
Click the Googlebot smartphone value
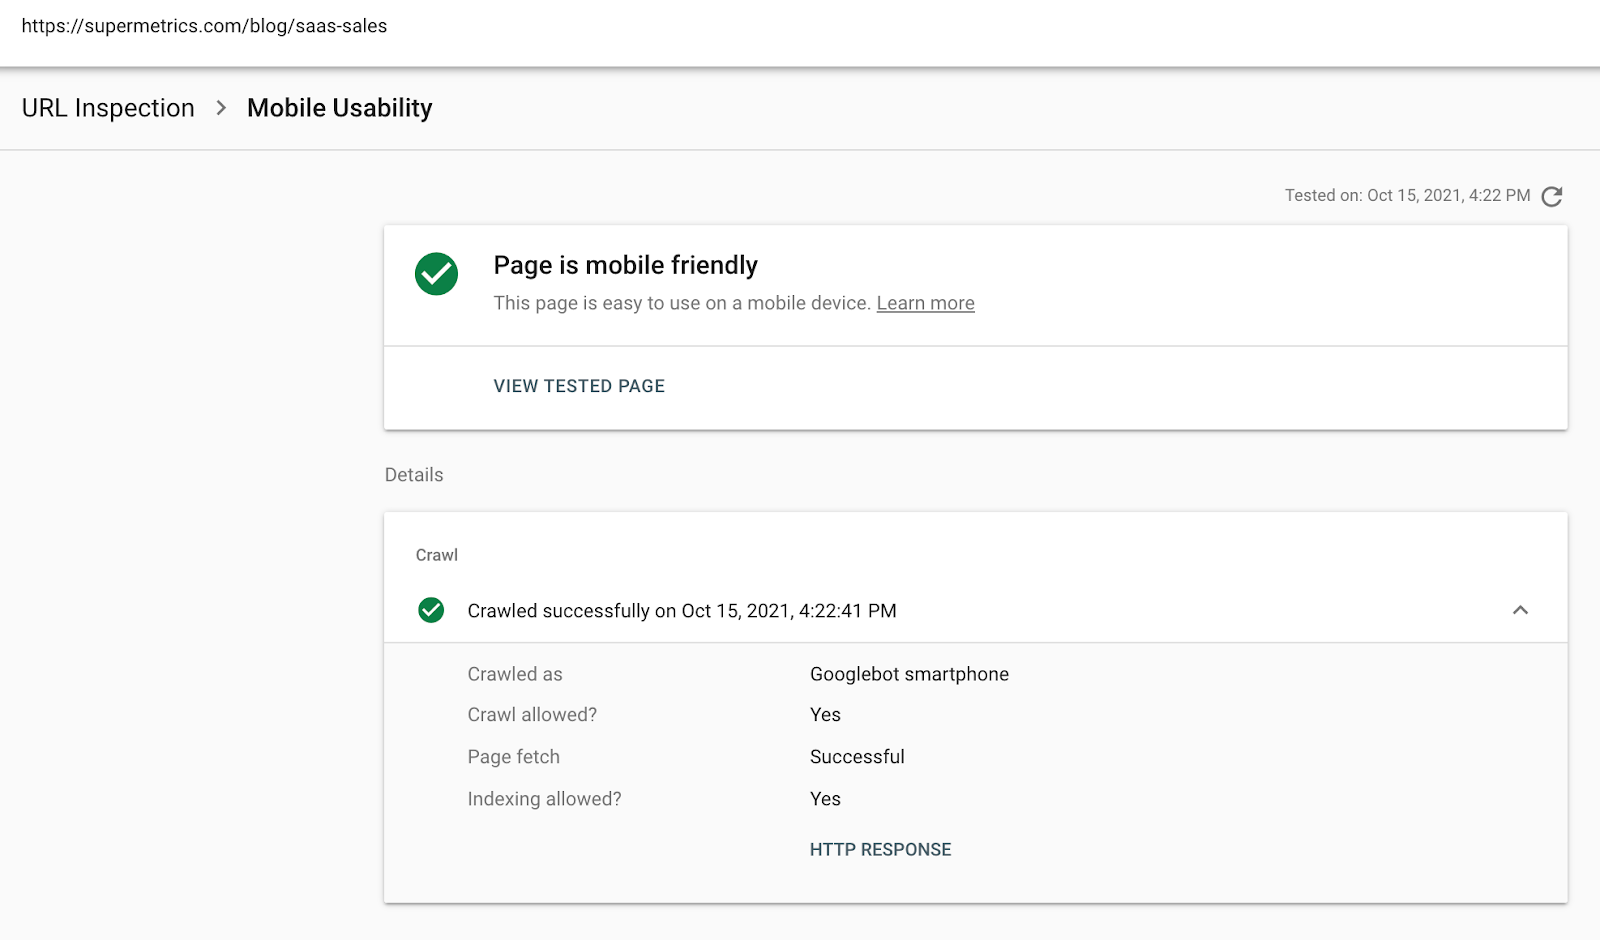909,674
